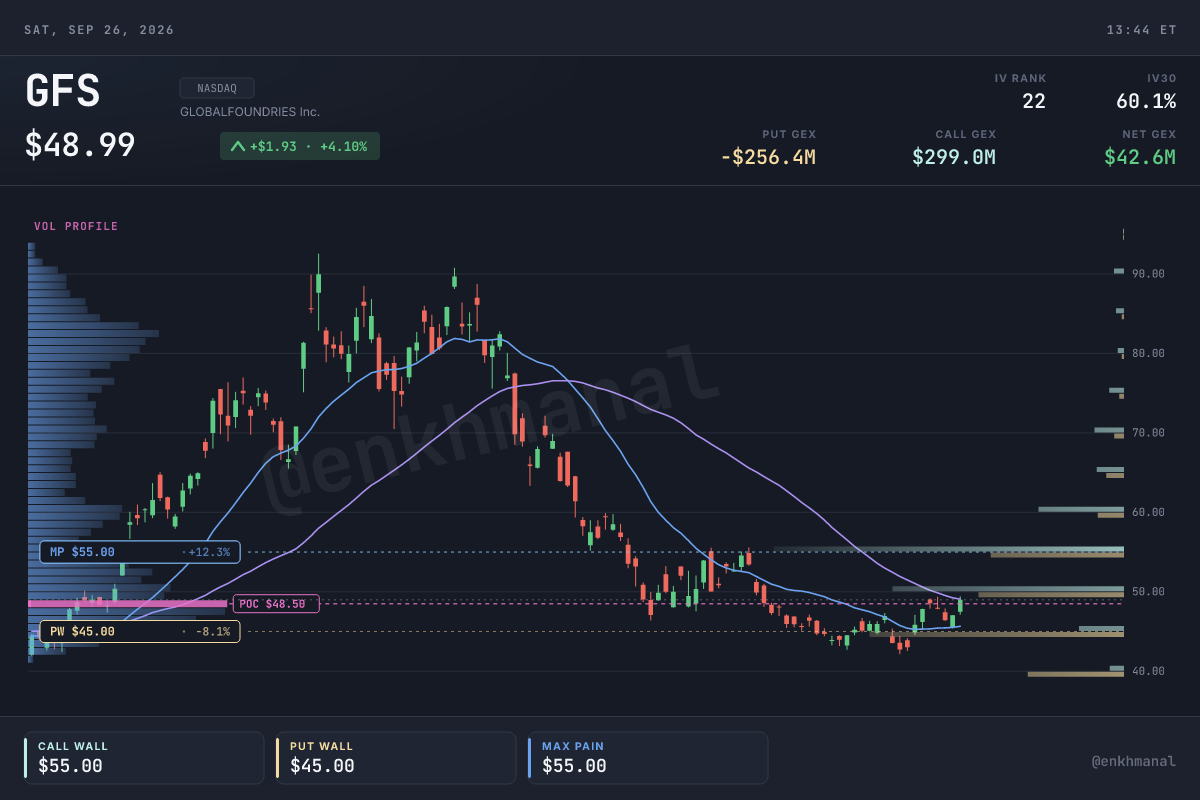Click the 90.00 price axis label
The image size is (1200, 800).
pos(1148,274)
